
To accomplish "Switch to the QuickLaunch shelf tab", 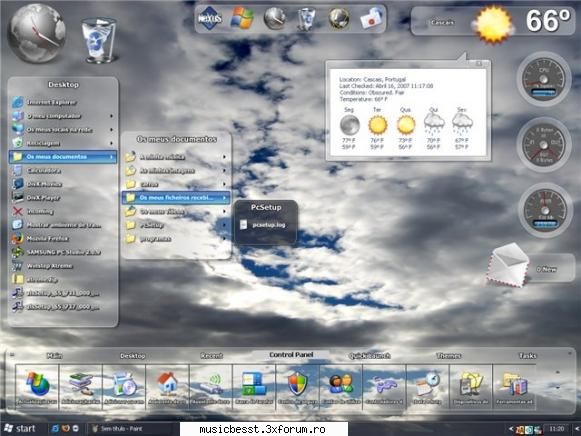I will pos(369,356).
